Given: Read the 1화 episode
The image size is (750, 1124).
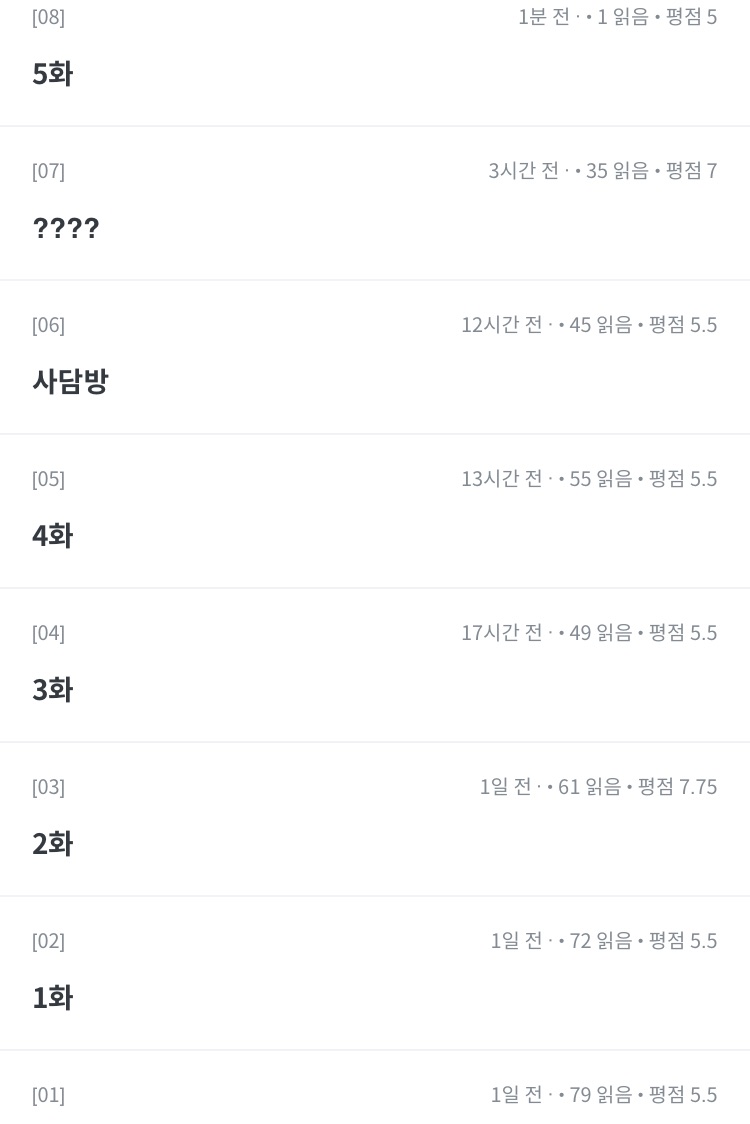Looking at the screenshot, I should (52, 997).
